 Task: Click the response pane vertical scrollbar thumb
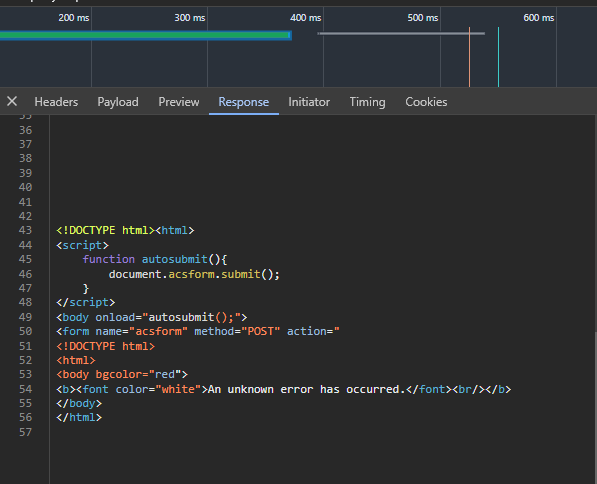595,407
